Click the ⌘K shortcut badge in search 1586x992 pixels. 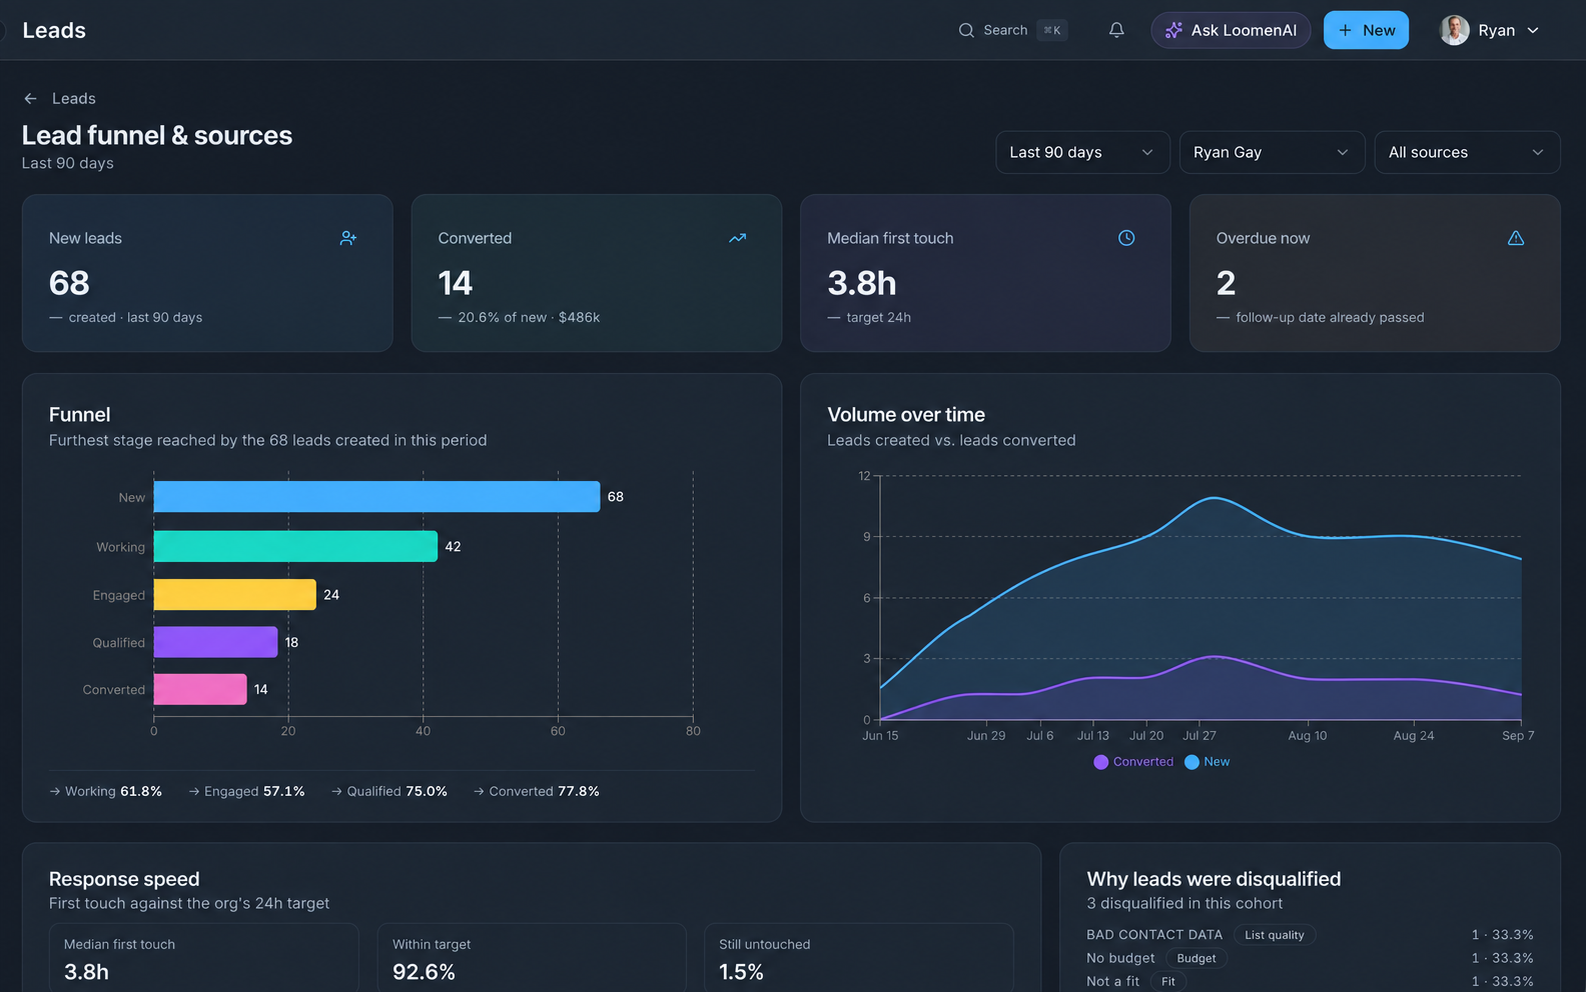tap(1052, 30)
